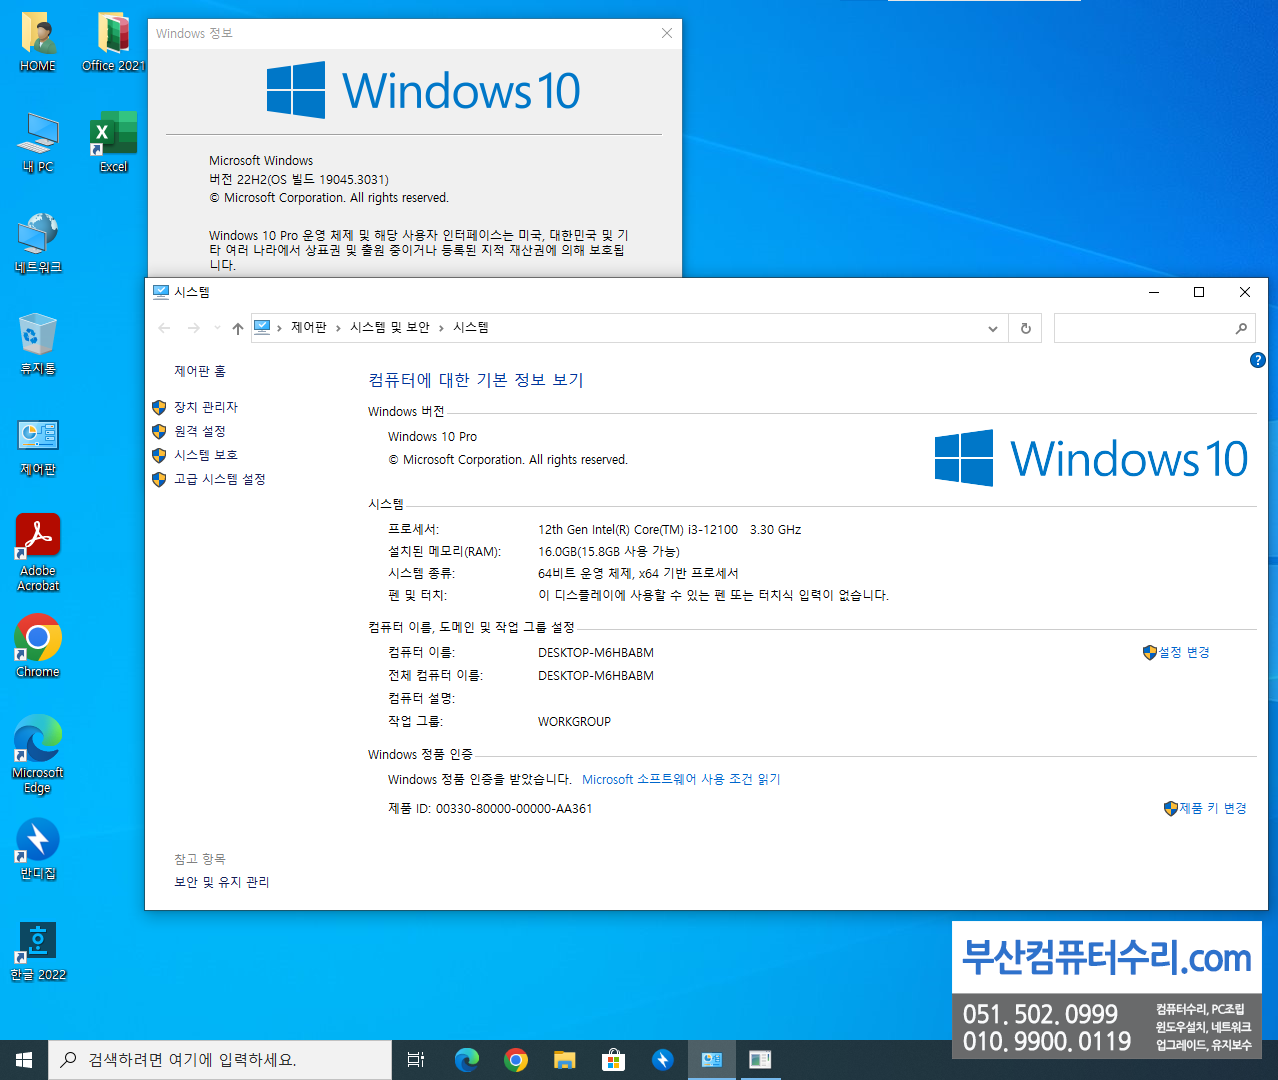Click the Windows 10 Pro edition text
The image size is (1278, 1080).
pos(432,437)
